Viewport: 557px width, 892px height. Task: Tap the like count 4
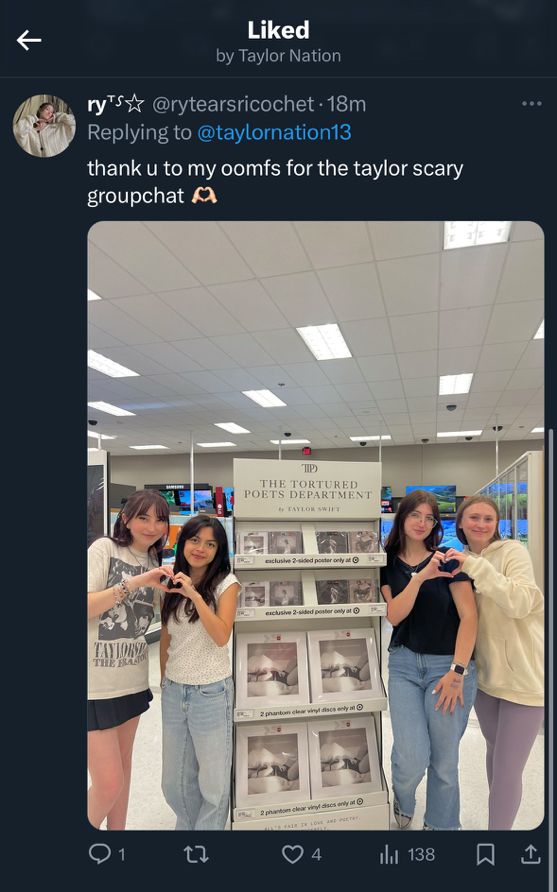coord(316,854)
